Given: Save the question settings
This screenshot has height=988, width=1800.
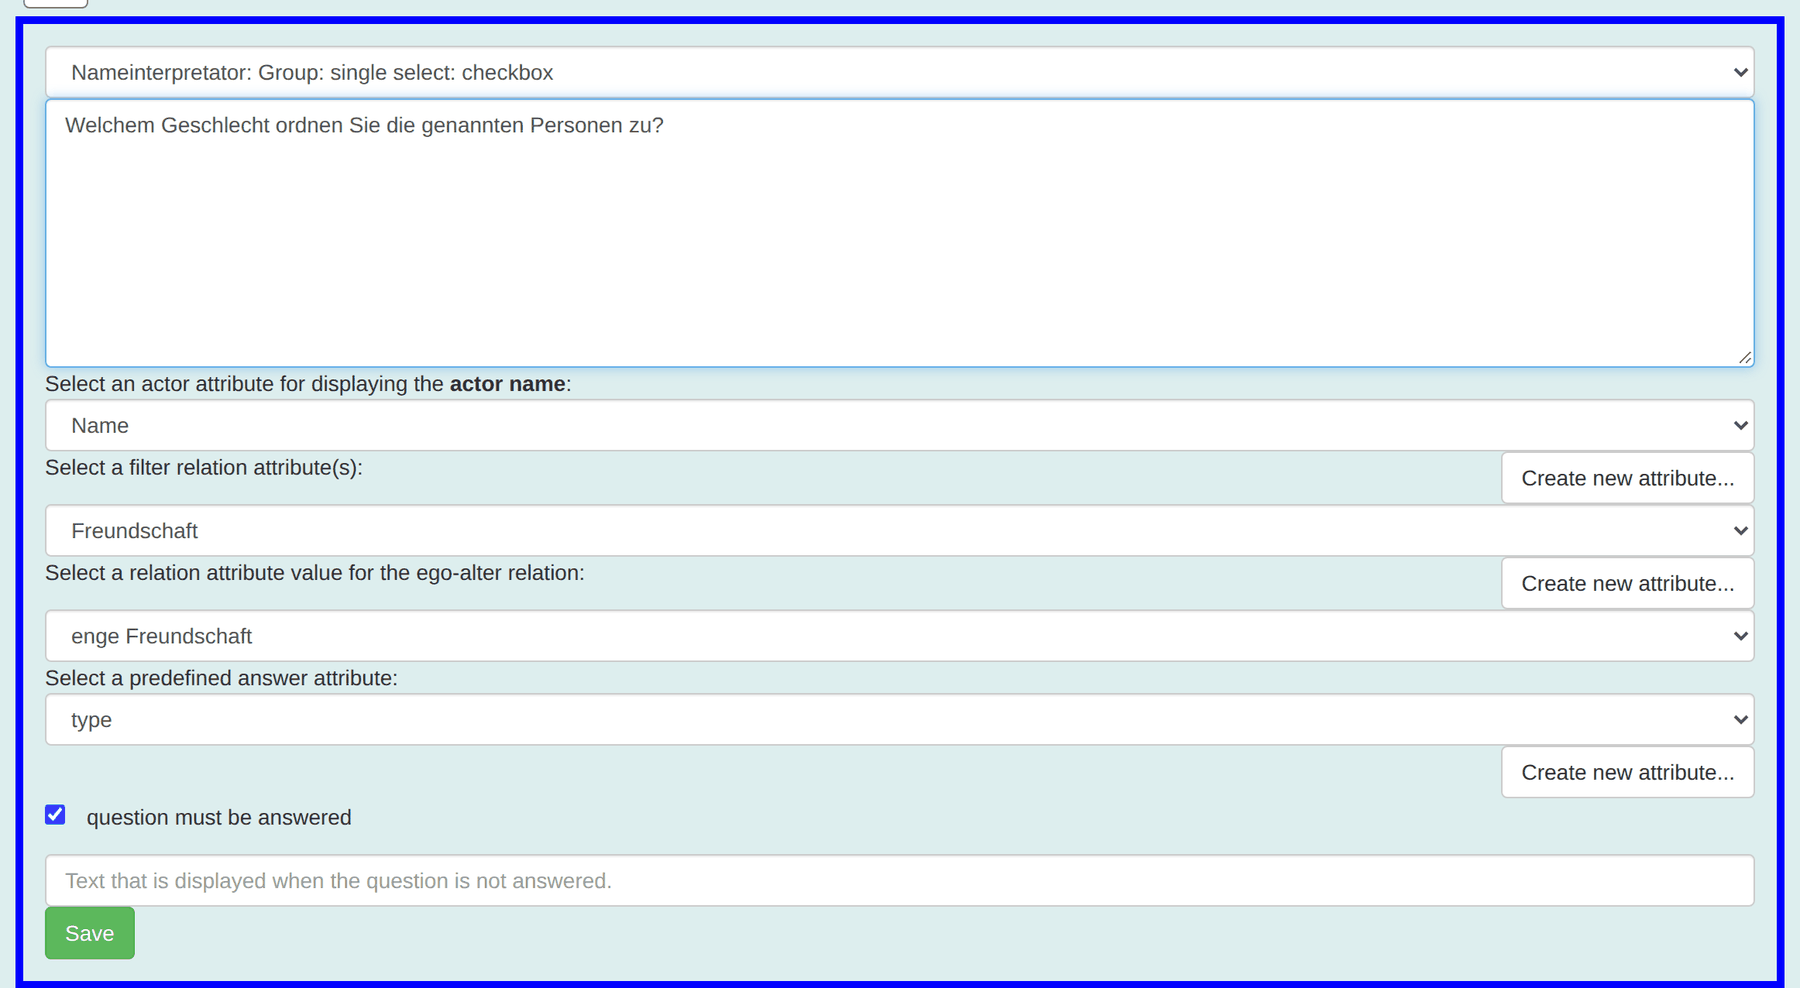Looking at the screenshot, I should (90, 933).
